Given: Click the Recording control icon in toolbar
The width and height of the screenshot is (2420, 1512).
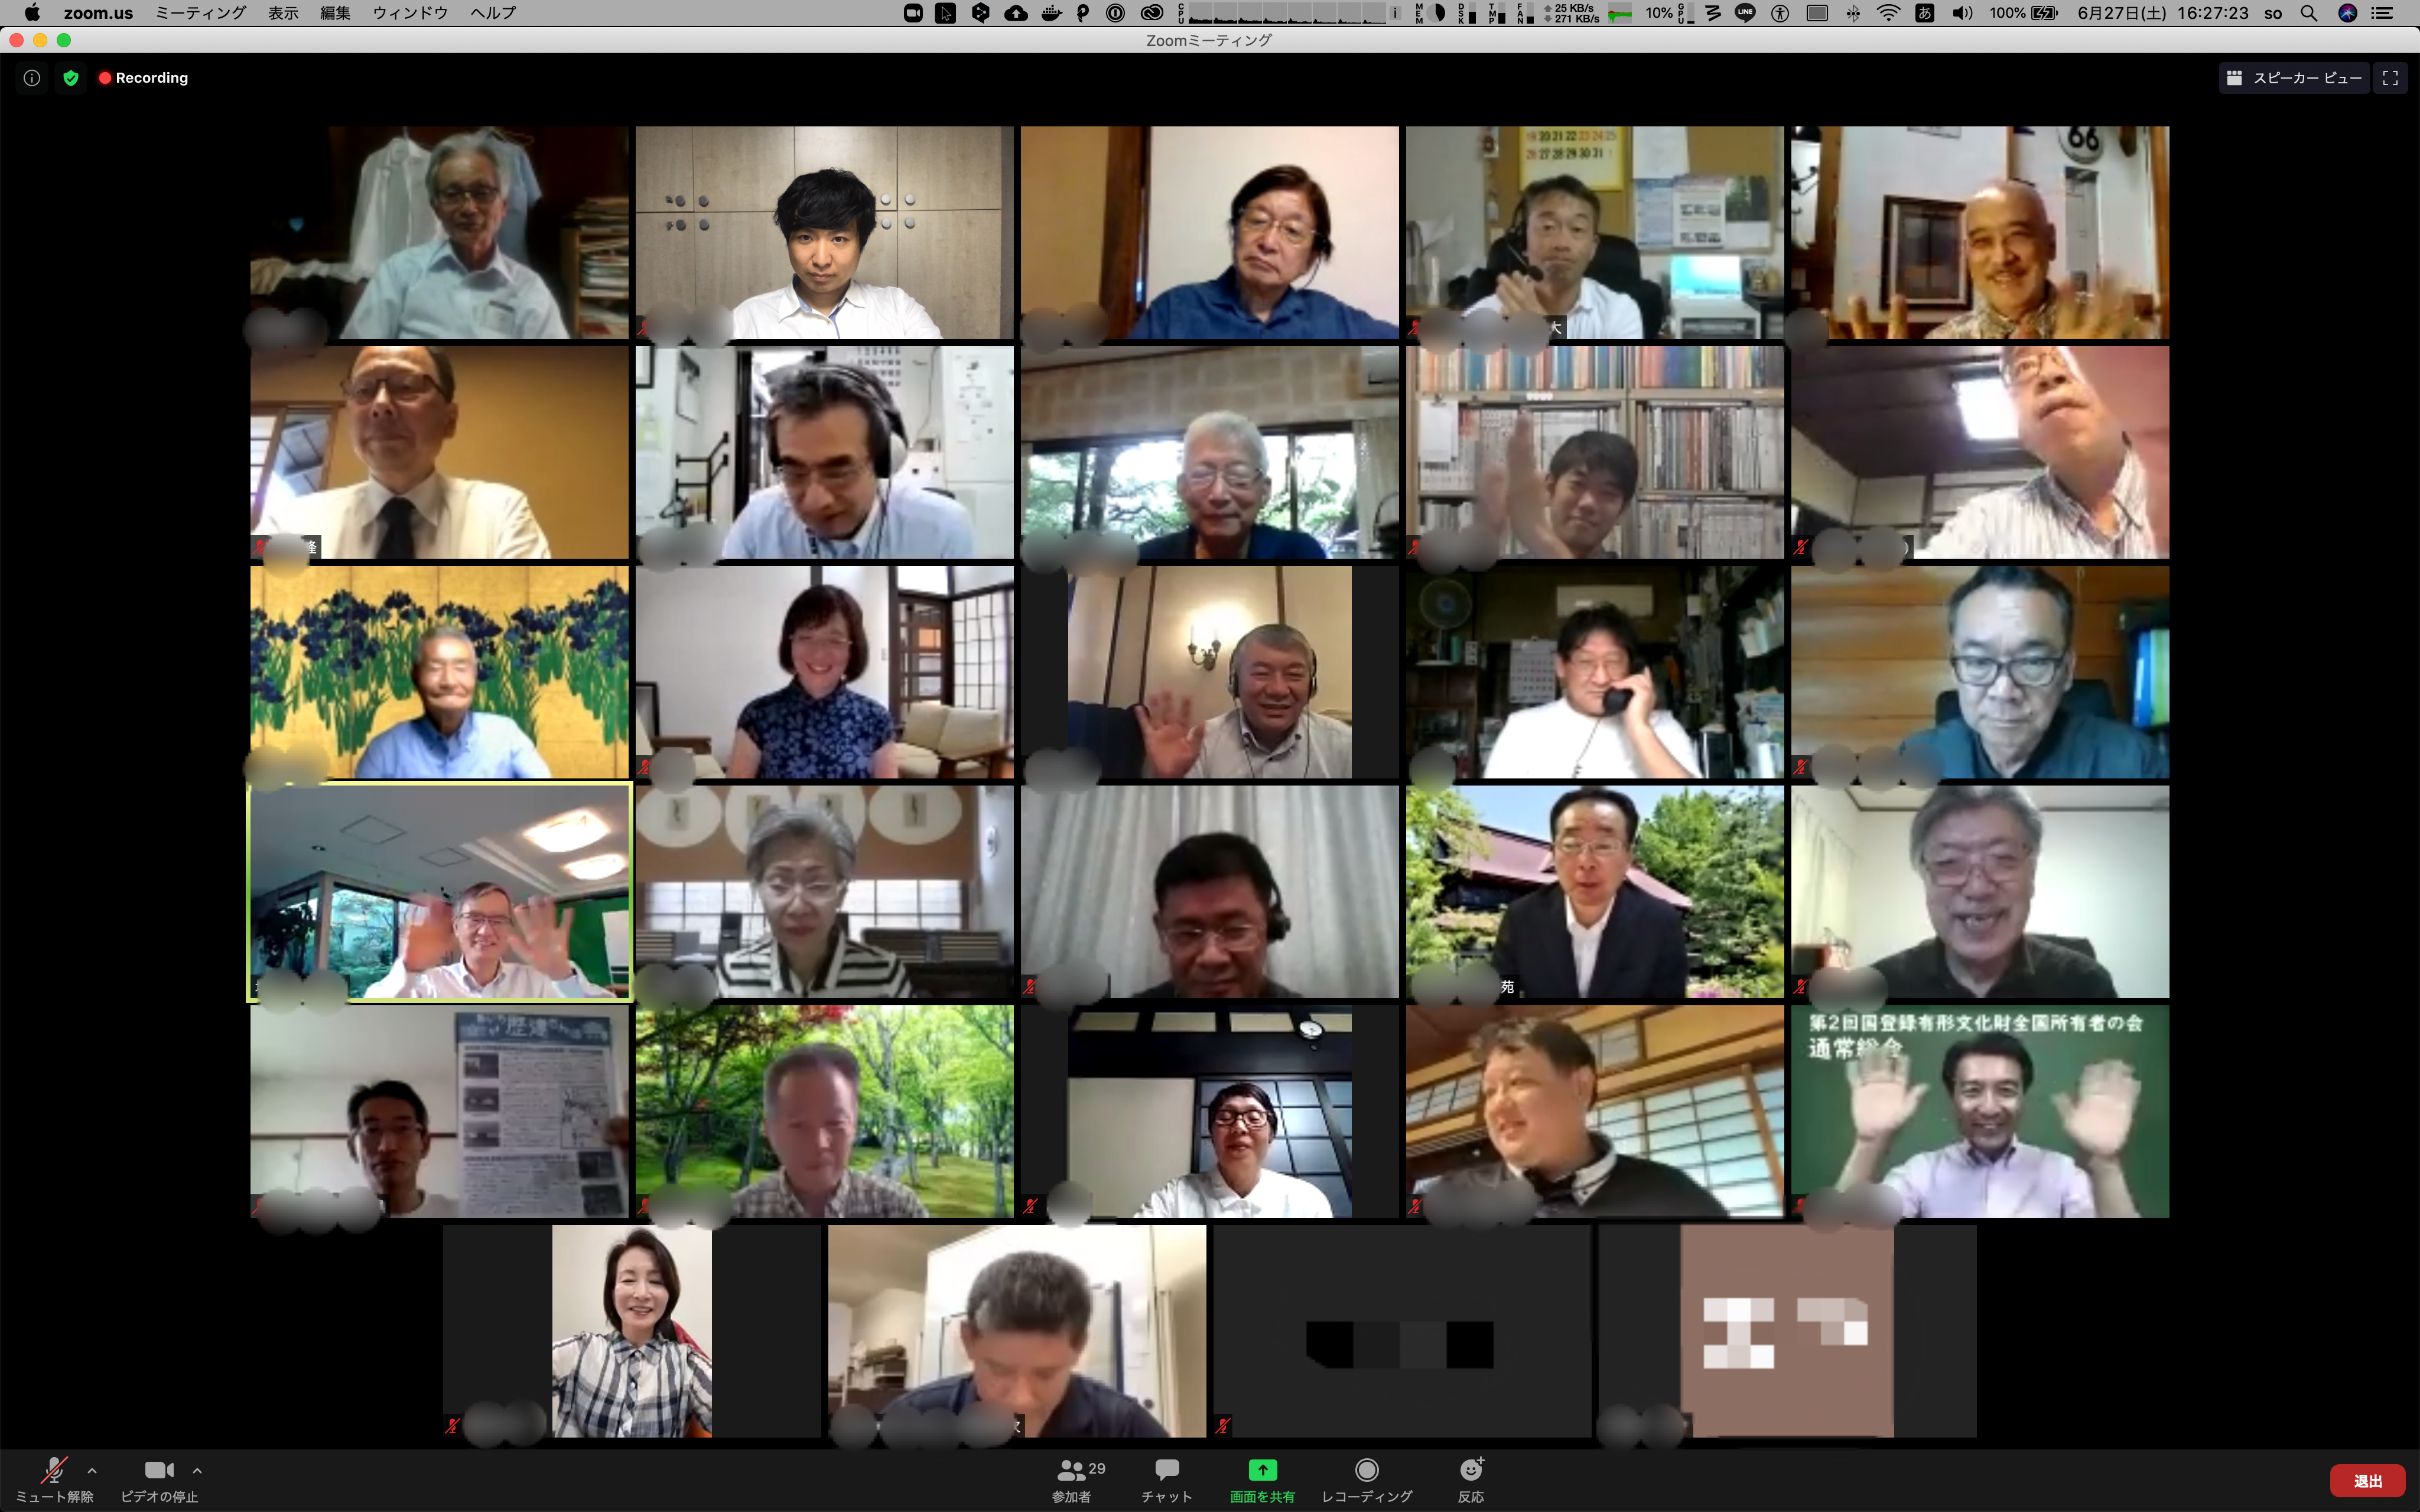Looking at the screenshot, I should click(x=1366, y=1469).
